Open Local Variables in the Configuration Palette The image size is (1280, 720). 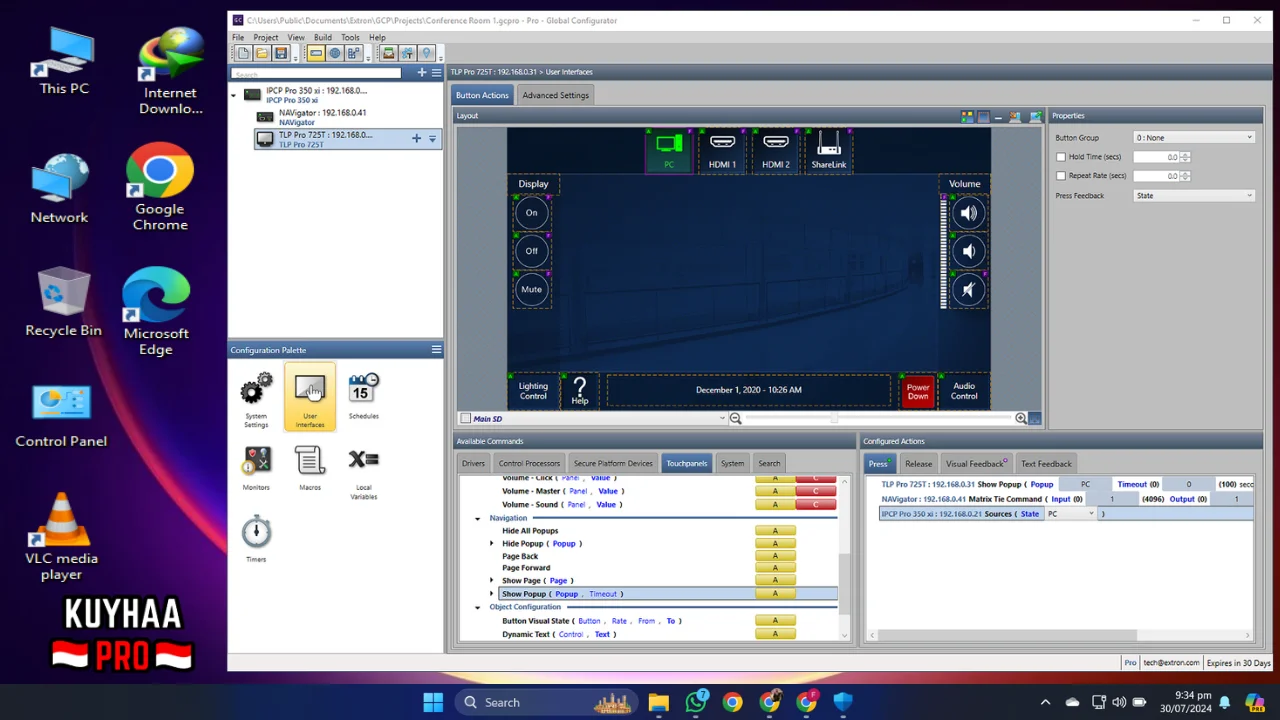(x=364, y=472)
